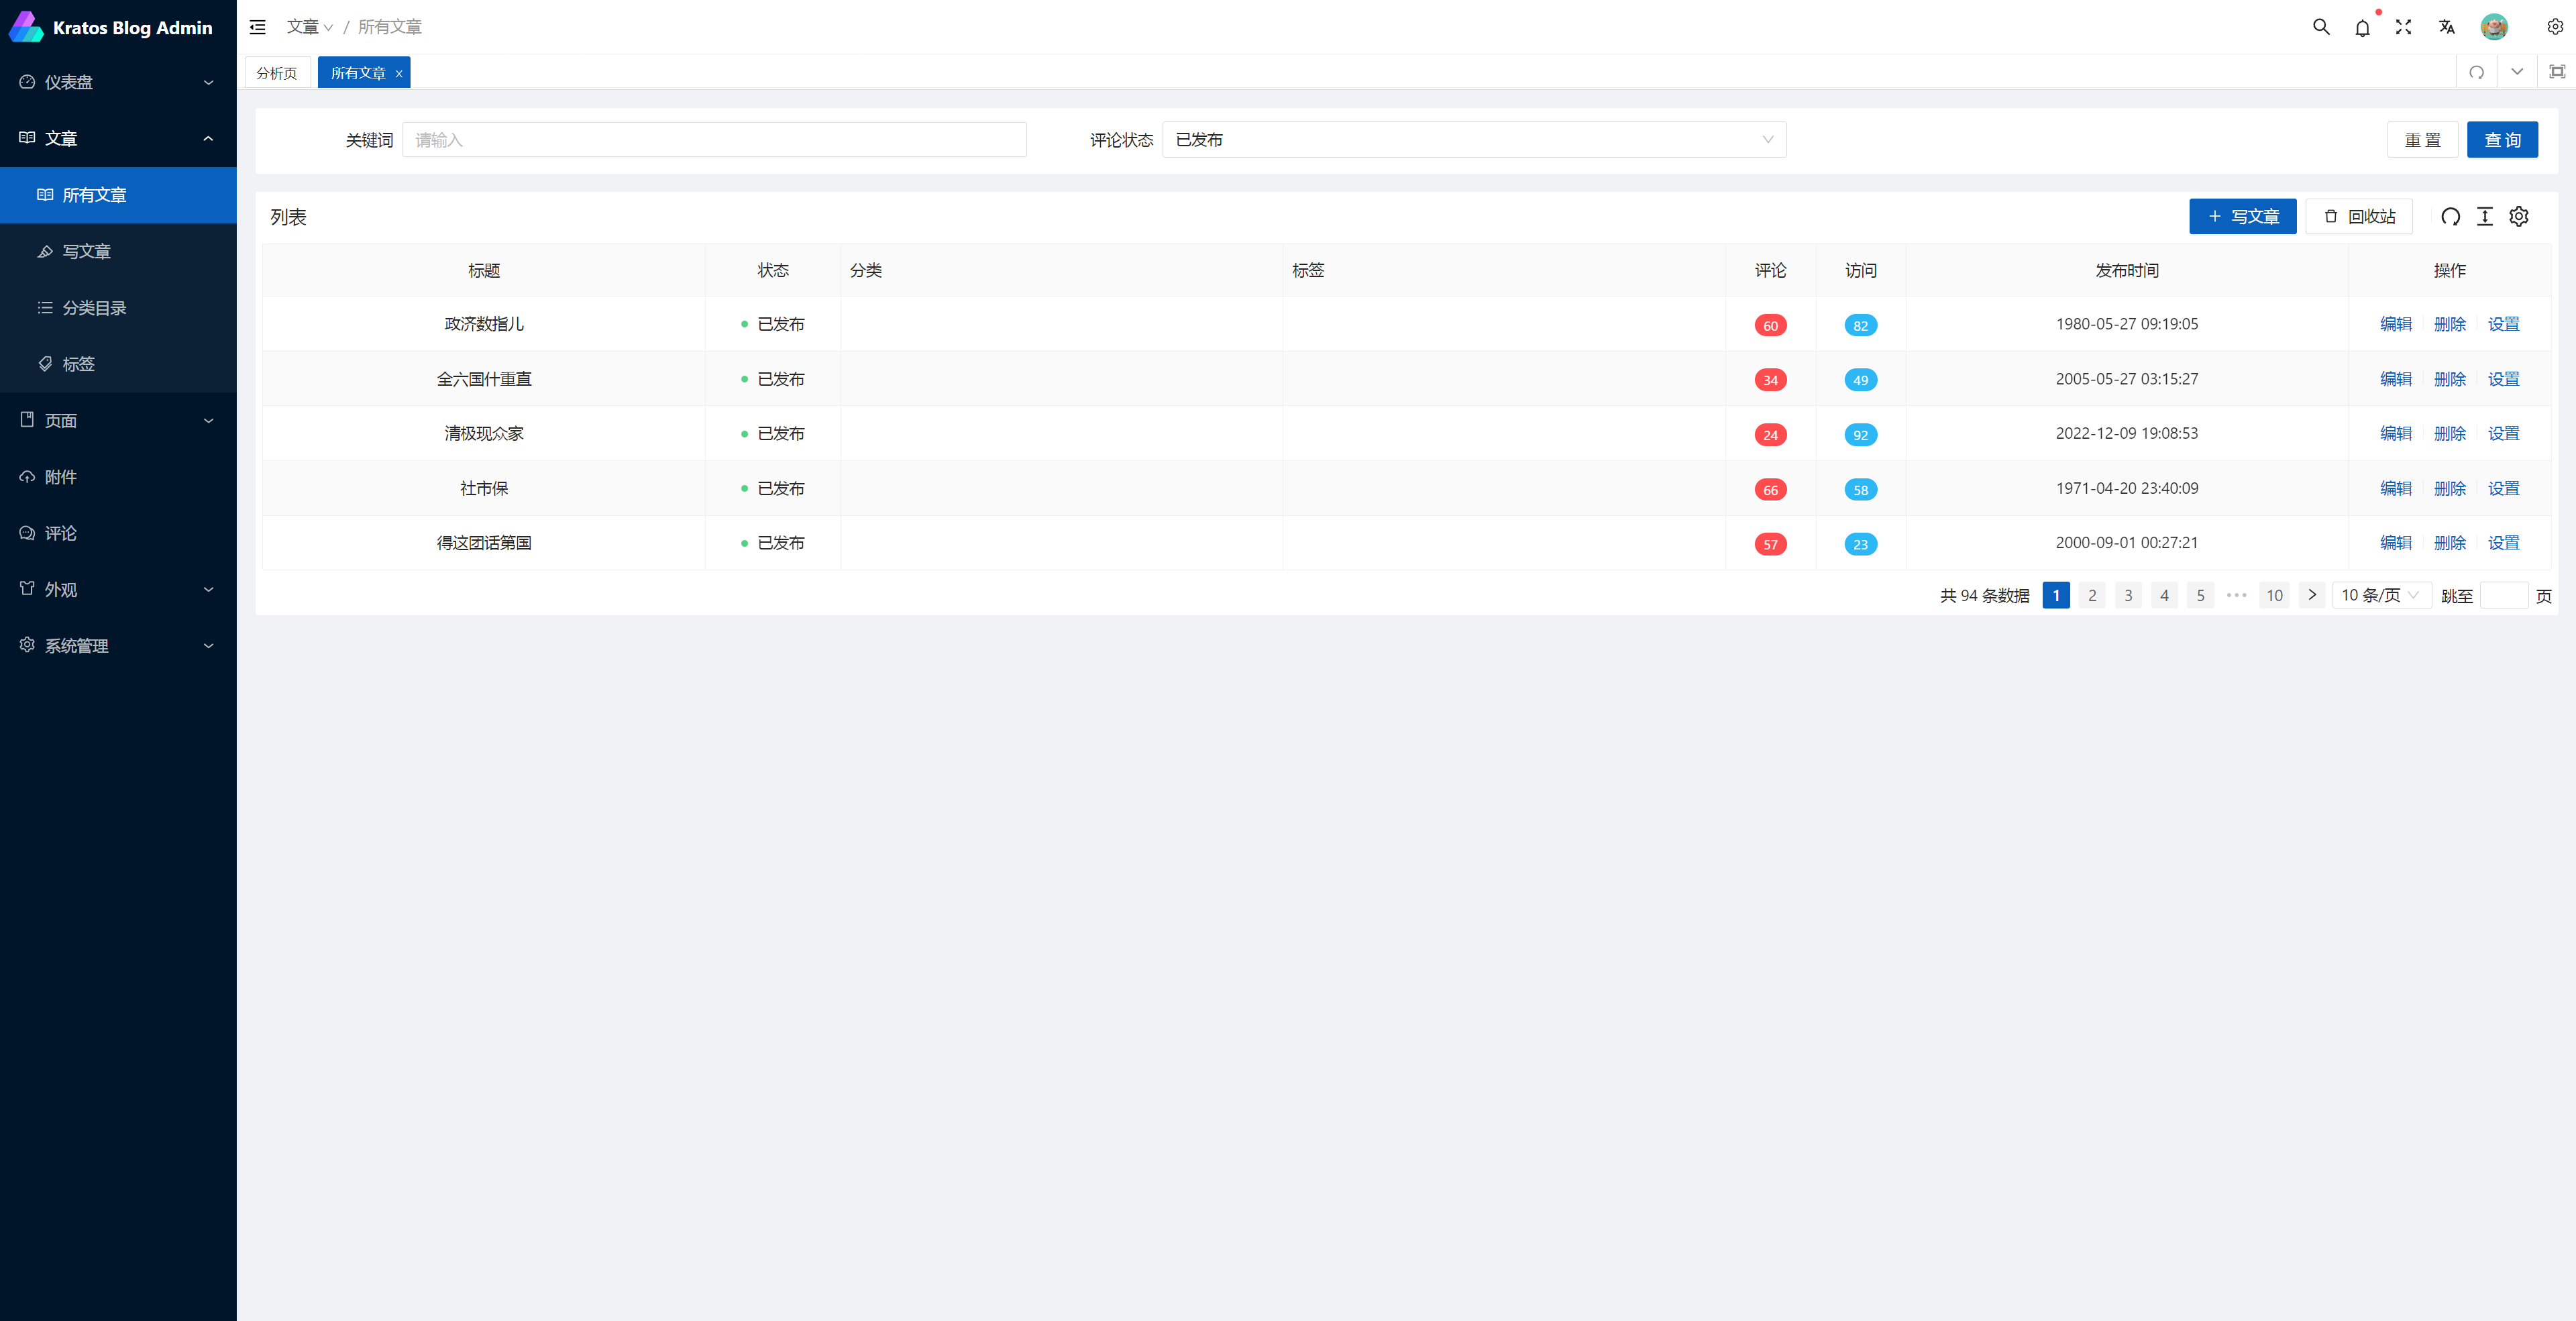Open notifications bell icon
Screen dimensions: 2576x1321
click(2362, 28)
